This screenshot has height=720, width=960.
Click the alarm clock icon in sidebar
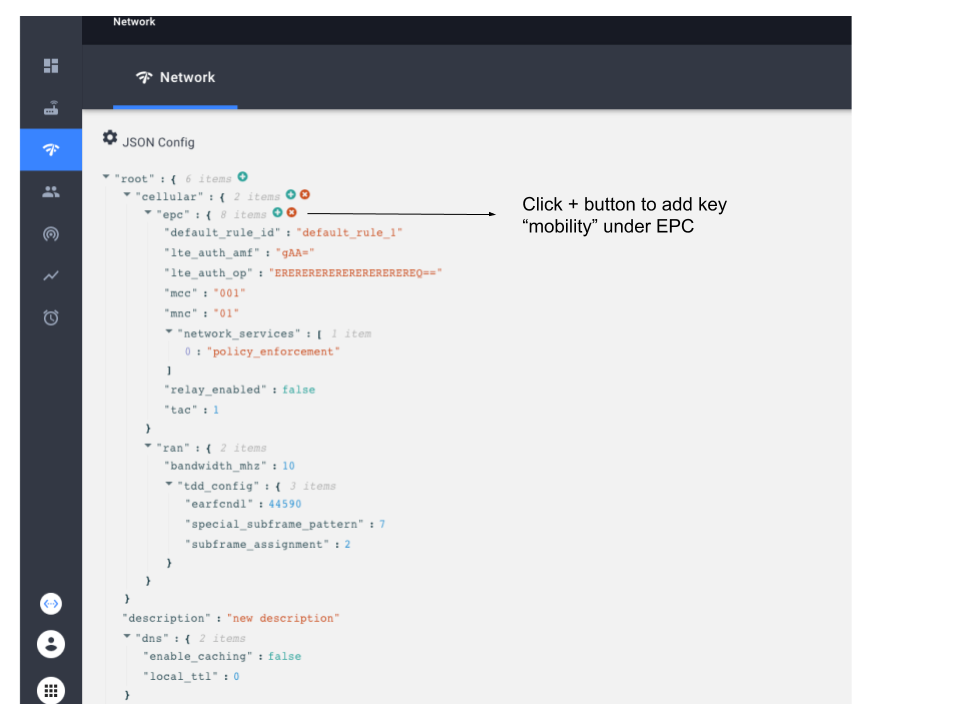coord(50,317)
